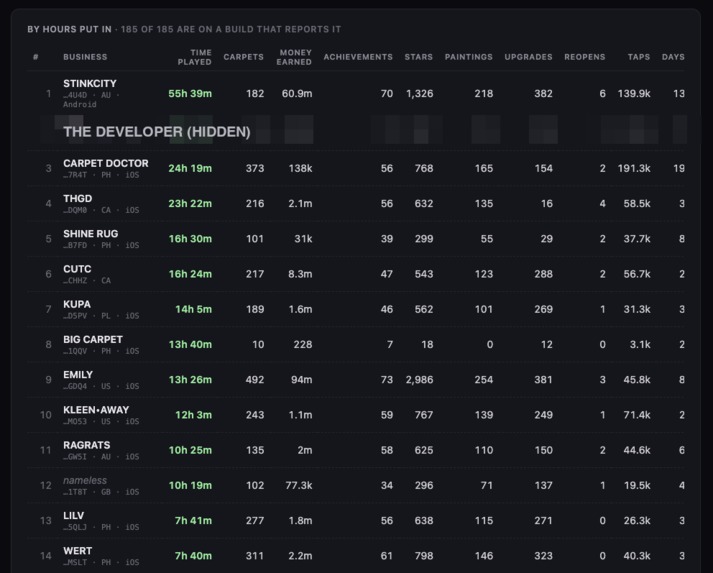Select the RAGRATS business name

tap(86, 445)
